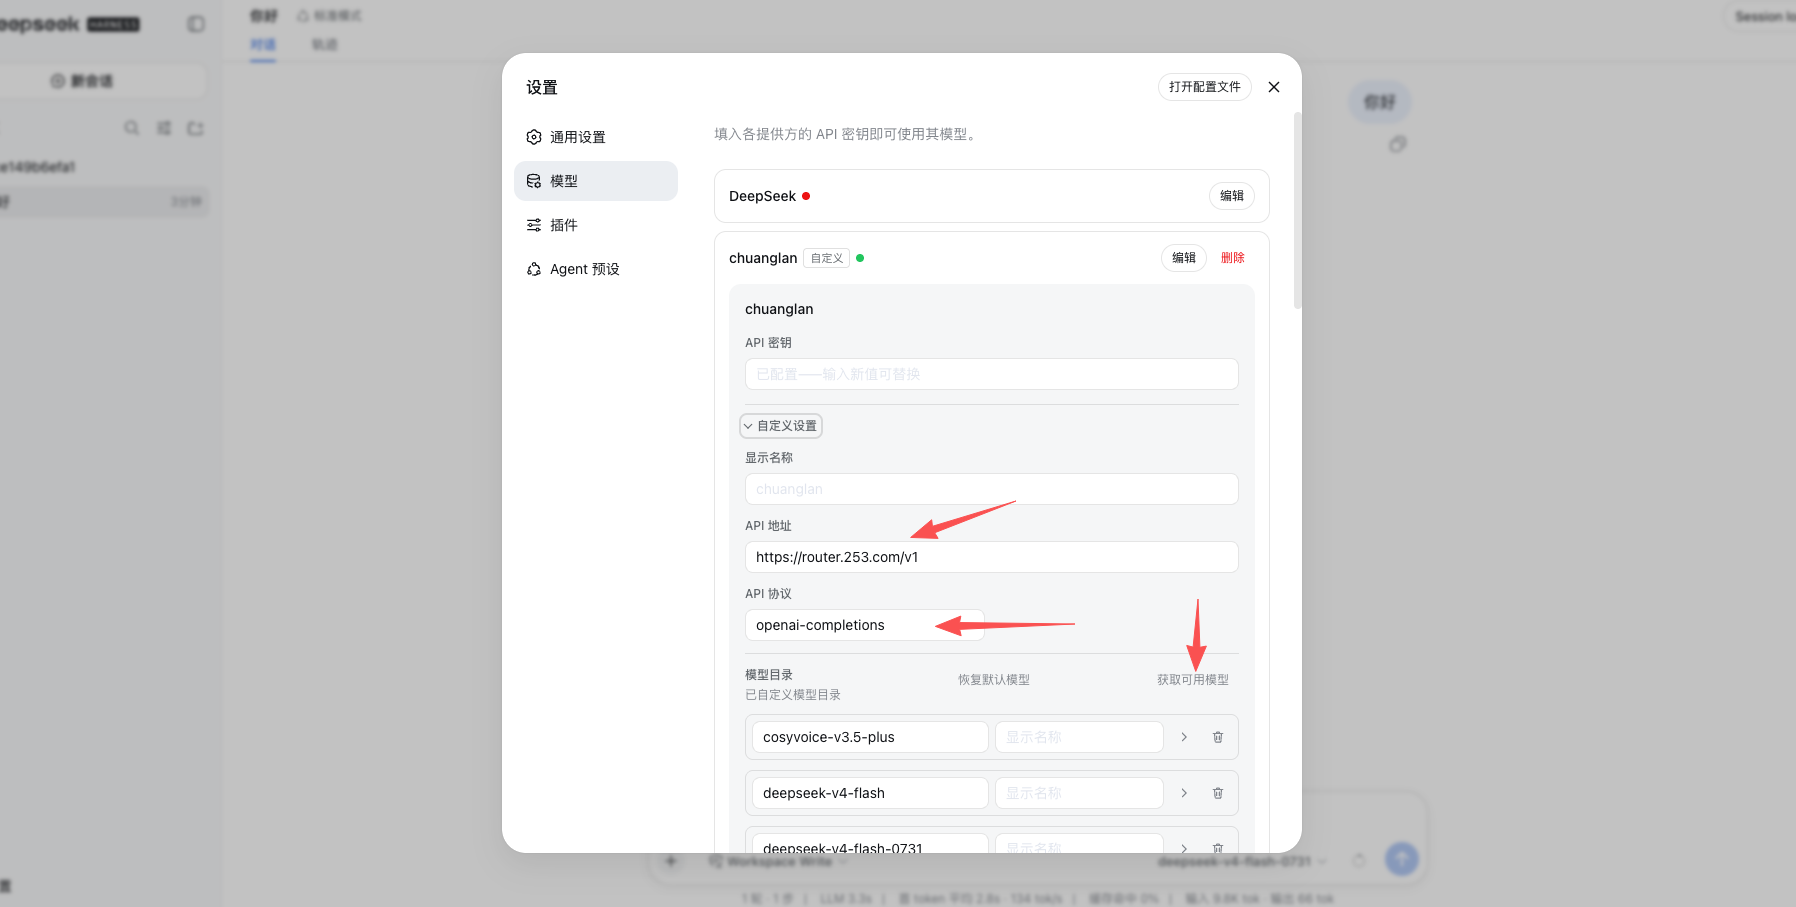1796x907 pixels.
Task: Open the API 协议 openai-completions dropdown
Action: coord(865,625)
